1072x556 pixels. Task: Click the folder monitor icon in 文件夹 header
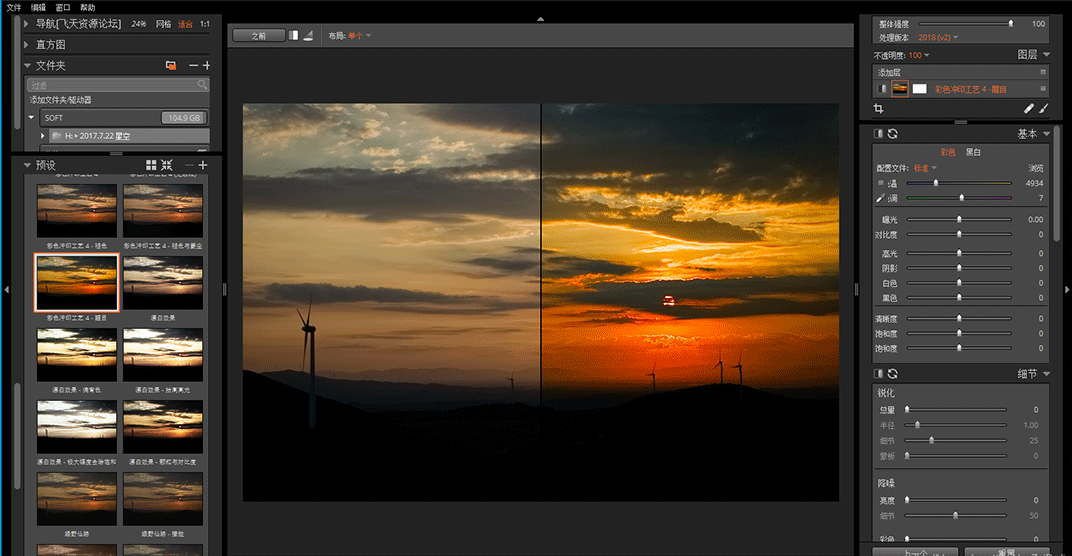tap(171, 66)
